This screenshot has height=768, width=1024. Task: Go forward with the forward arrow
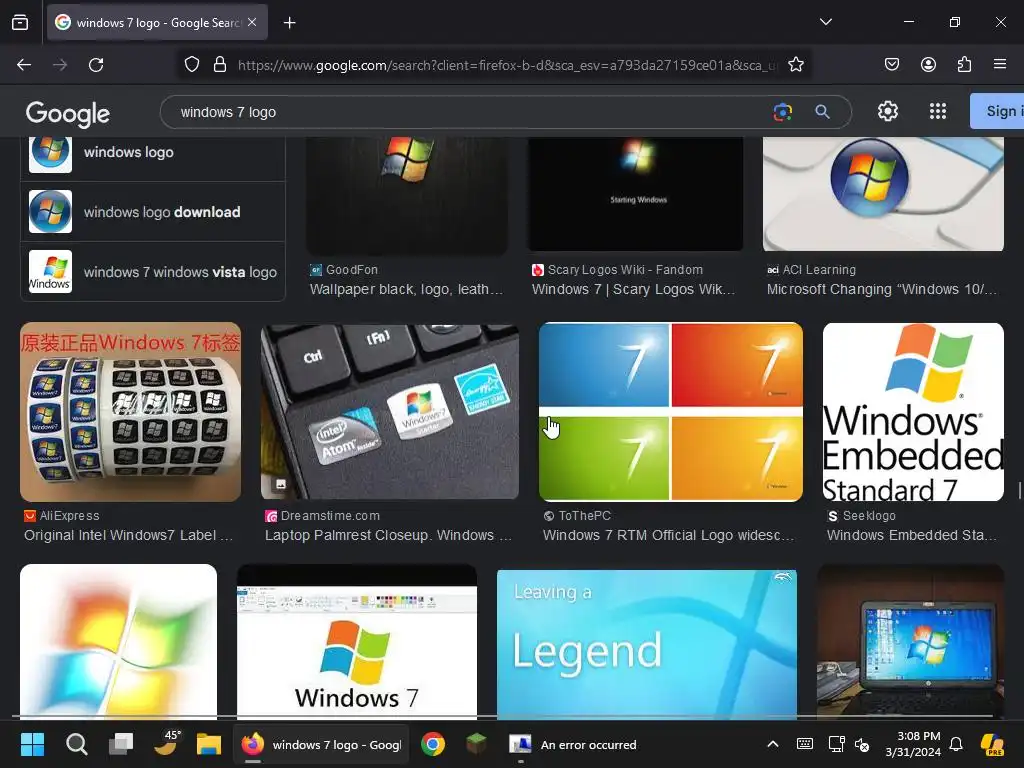60,65
